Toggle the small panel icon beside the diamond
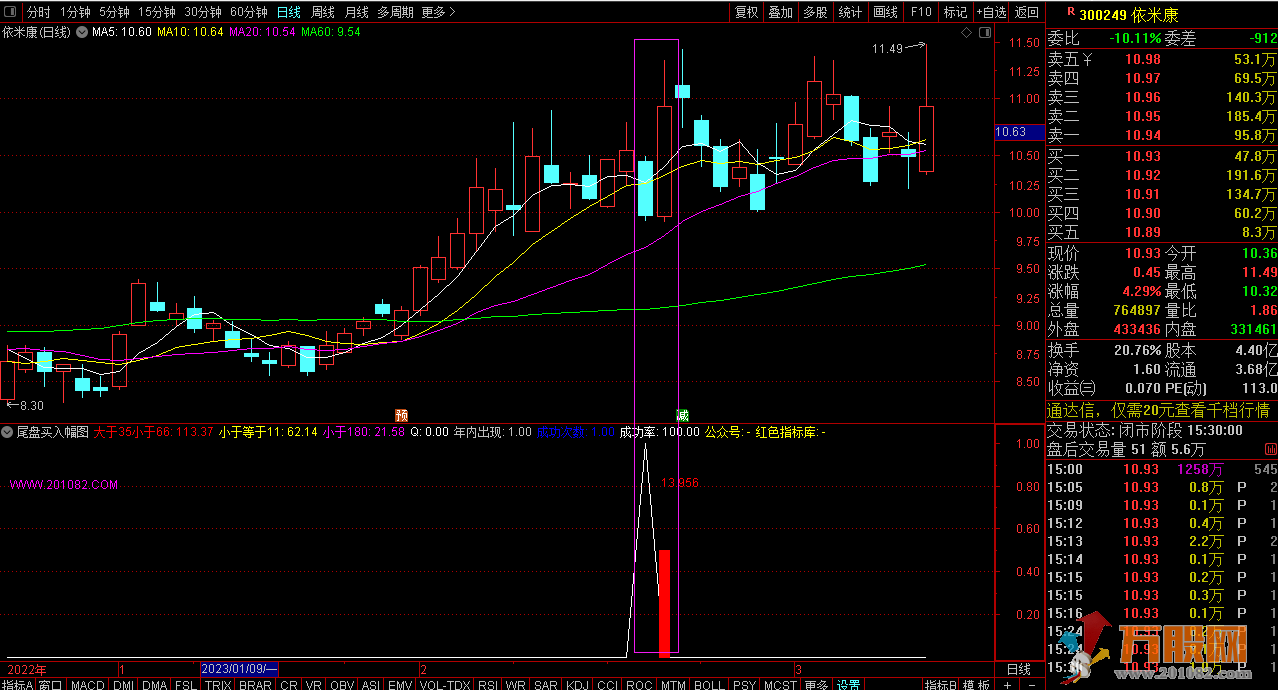The image size is (1278, 690). 983,33
